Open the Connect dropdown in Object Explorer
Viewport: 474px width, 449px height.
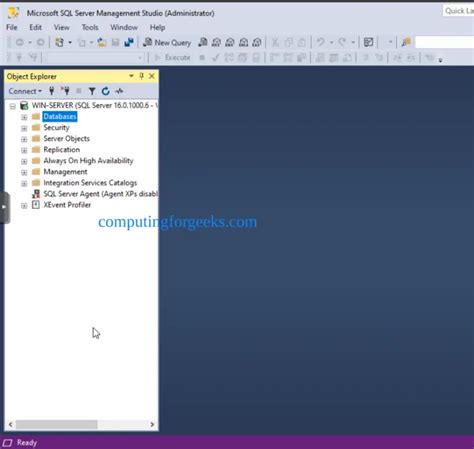point(25,91)
